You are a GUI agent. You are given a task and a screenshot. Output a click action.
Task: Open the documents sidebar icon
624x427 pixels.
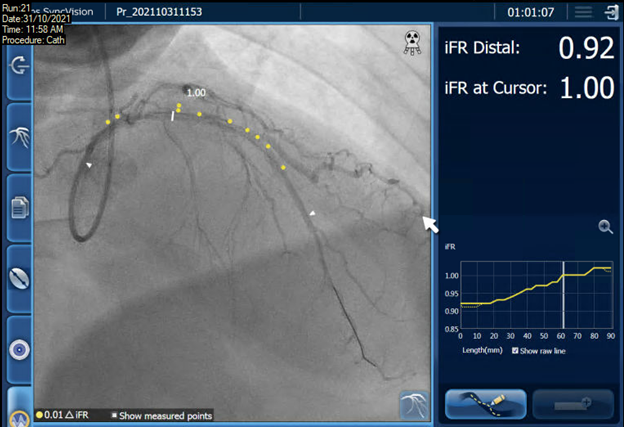point(19,207)
